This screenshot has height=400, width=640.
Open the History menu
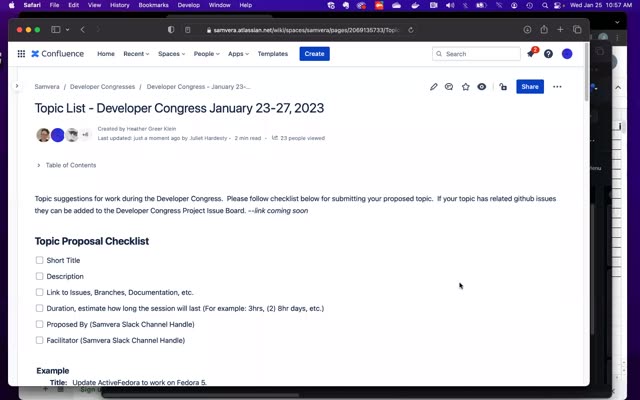119,5
